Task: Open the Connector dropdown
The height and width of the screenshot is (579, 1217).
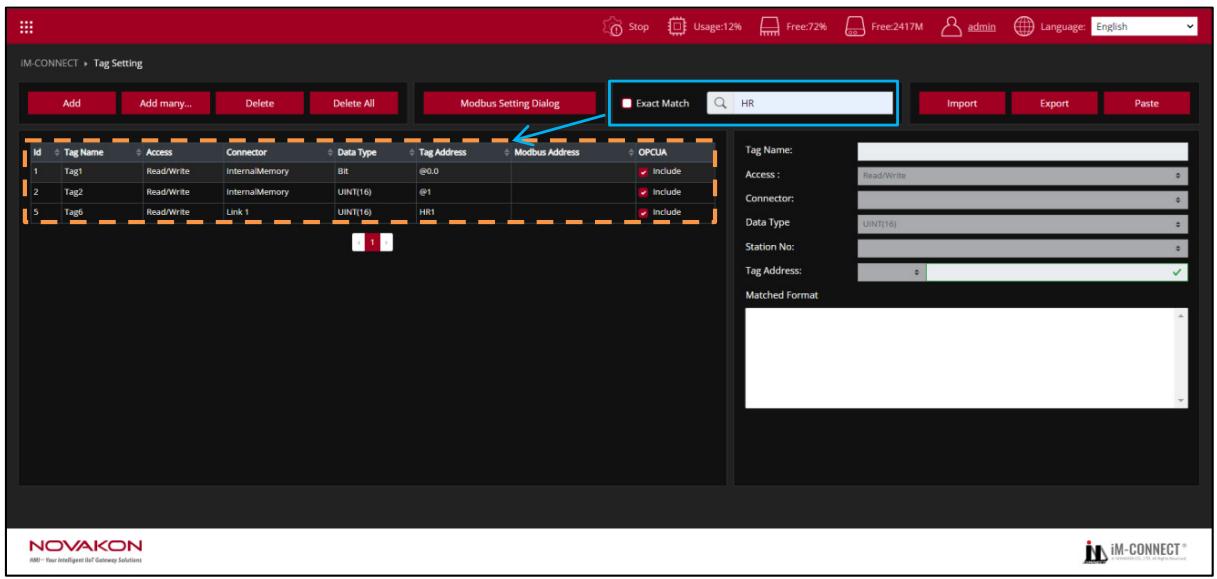Action: [x=1023, y=198]
